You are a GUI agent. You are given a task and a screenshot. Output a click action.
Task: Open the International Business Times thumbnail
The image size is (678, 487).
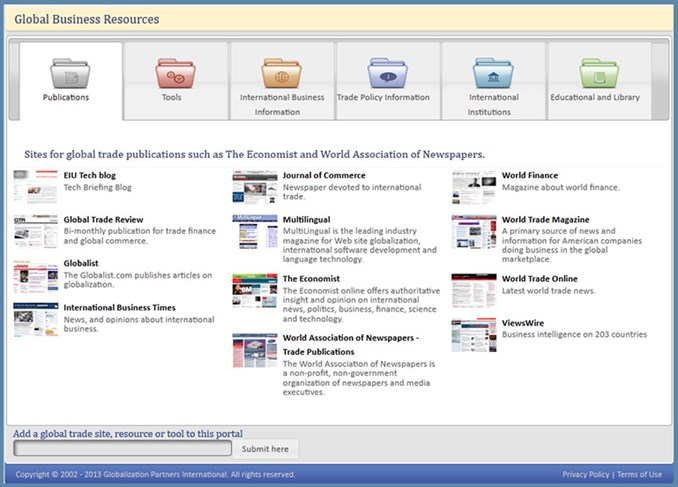[35, 320]
